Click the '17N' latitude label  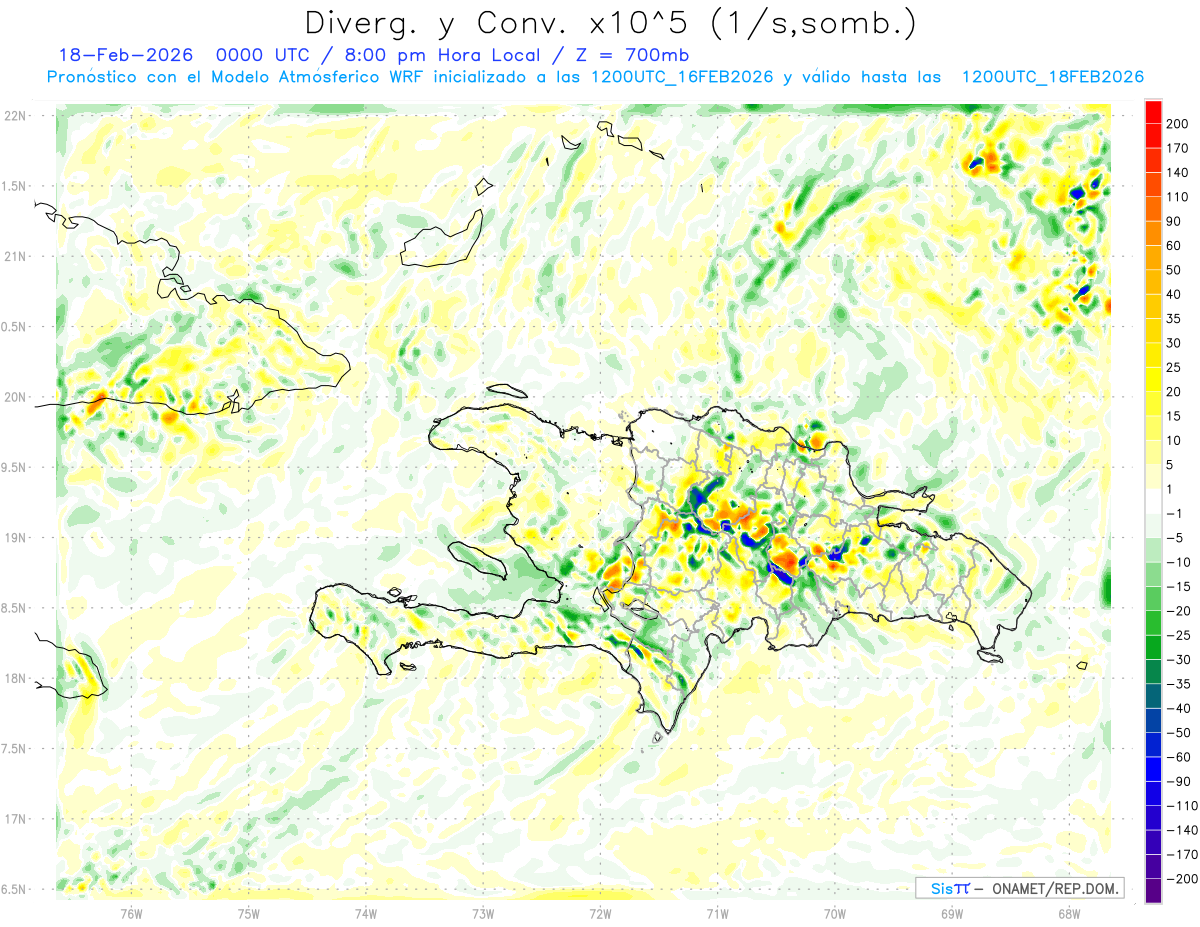(15, 819)
